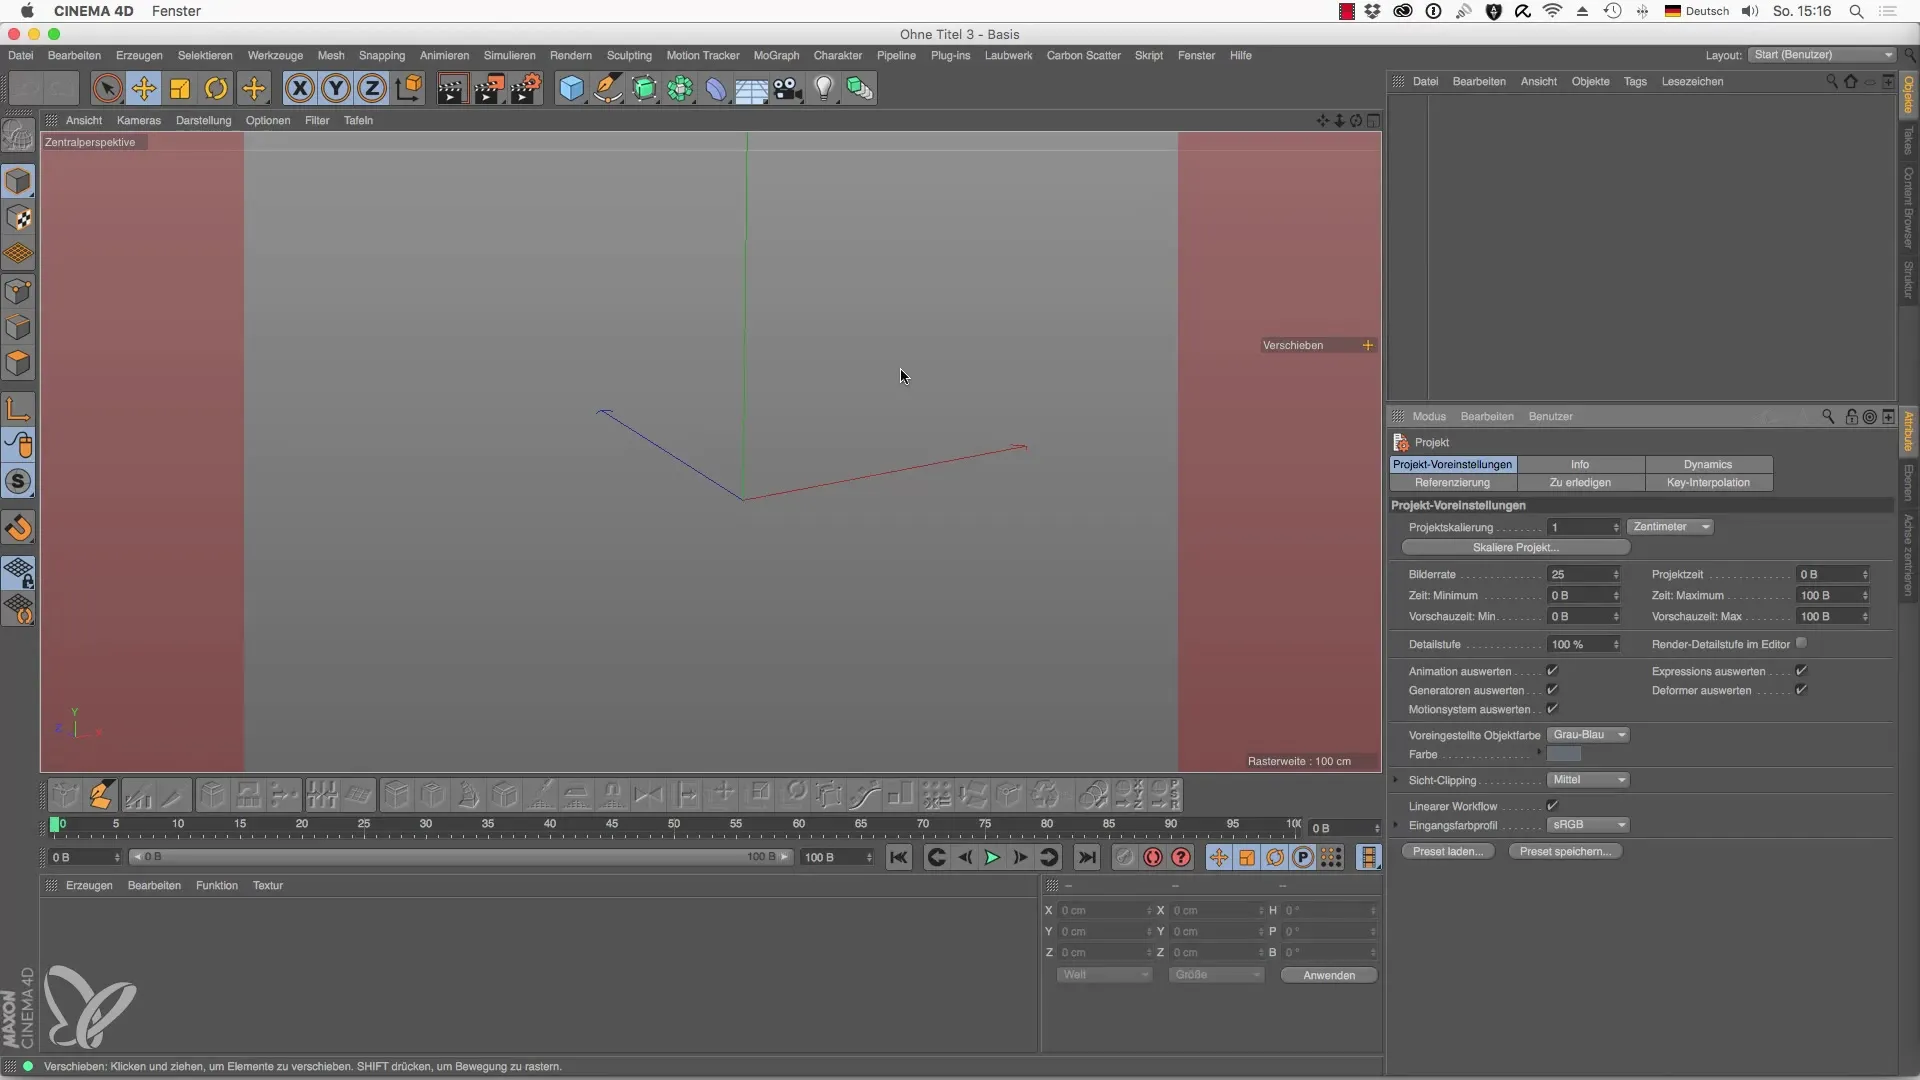Open the Referenzierung tab
Viewport: 1920px width, 1080px height.
tap(1453, 483)
